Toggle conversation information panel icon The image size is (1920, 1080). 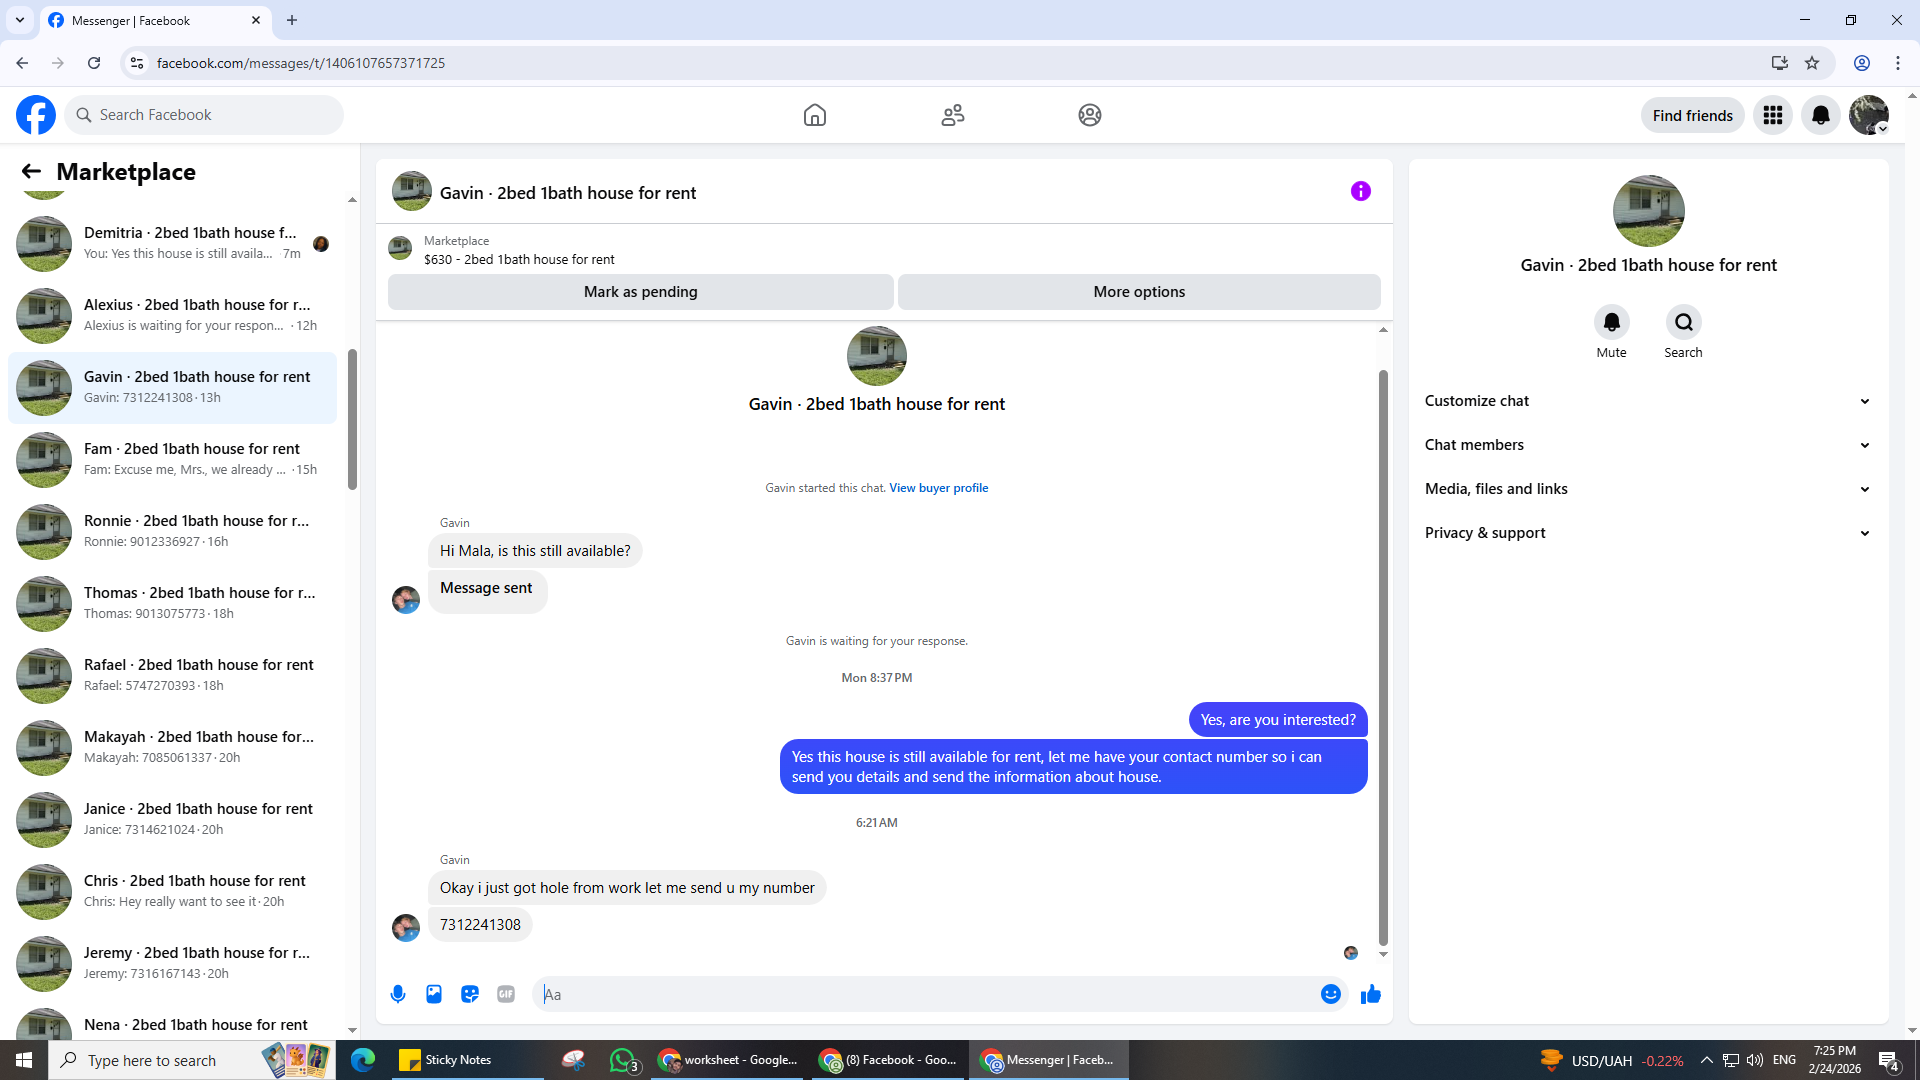[1360, 191]
